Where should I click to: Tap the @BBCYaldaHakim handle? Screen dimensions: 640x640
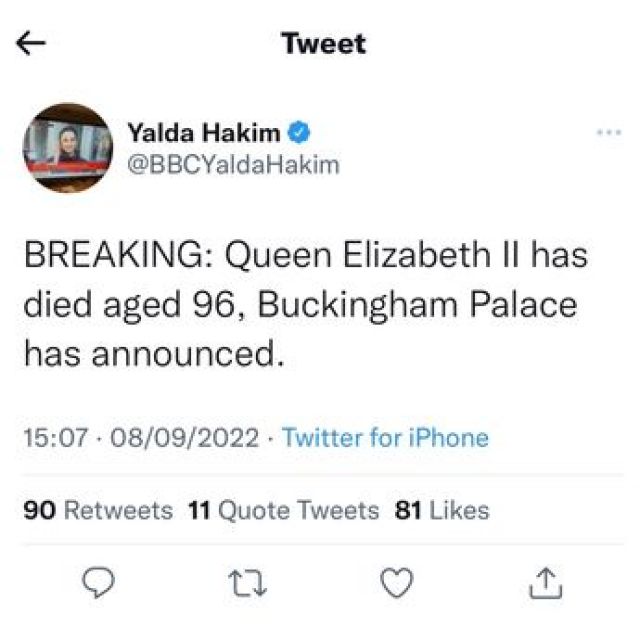tap(232, 165)
